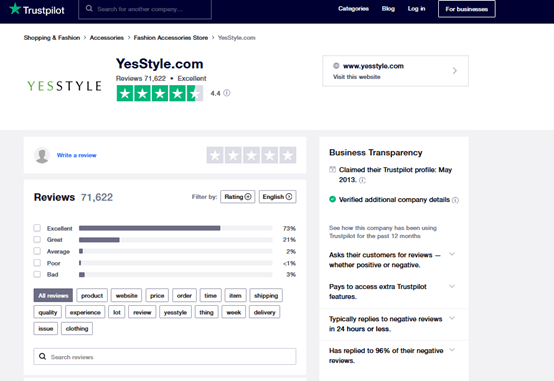Filter reviews by issue tag
The width and height of the screenshot is (554, 381).
[46, 328]
